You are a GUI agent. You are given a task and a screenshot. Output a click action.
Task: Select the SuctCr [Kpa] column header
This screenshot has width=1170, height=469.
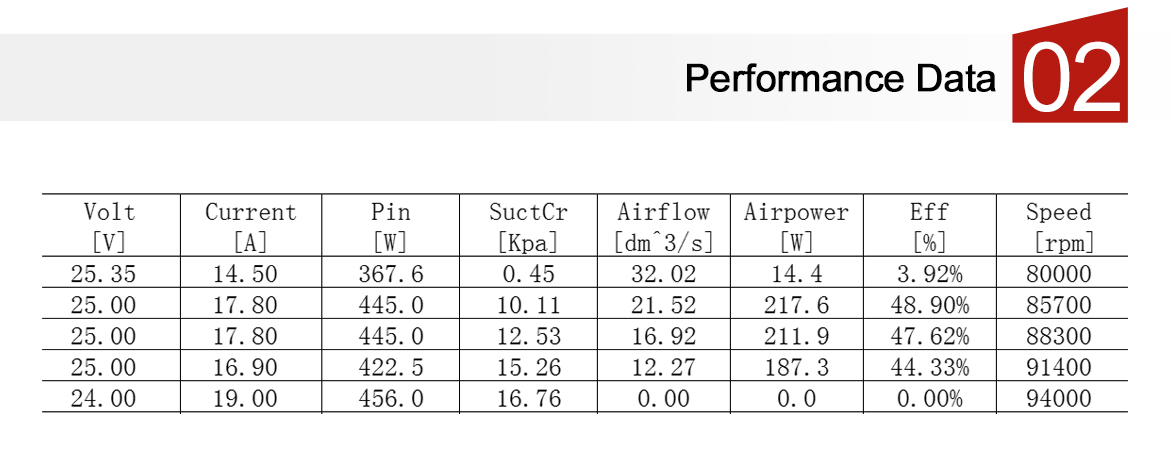coord(528,226)
